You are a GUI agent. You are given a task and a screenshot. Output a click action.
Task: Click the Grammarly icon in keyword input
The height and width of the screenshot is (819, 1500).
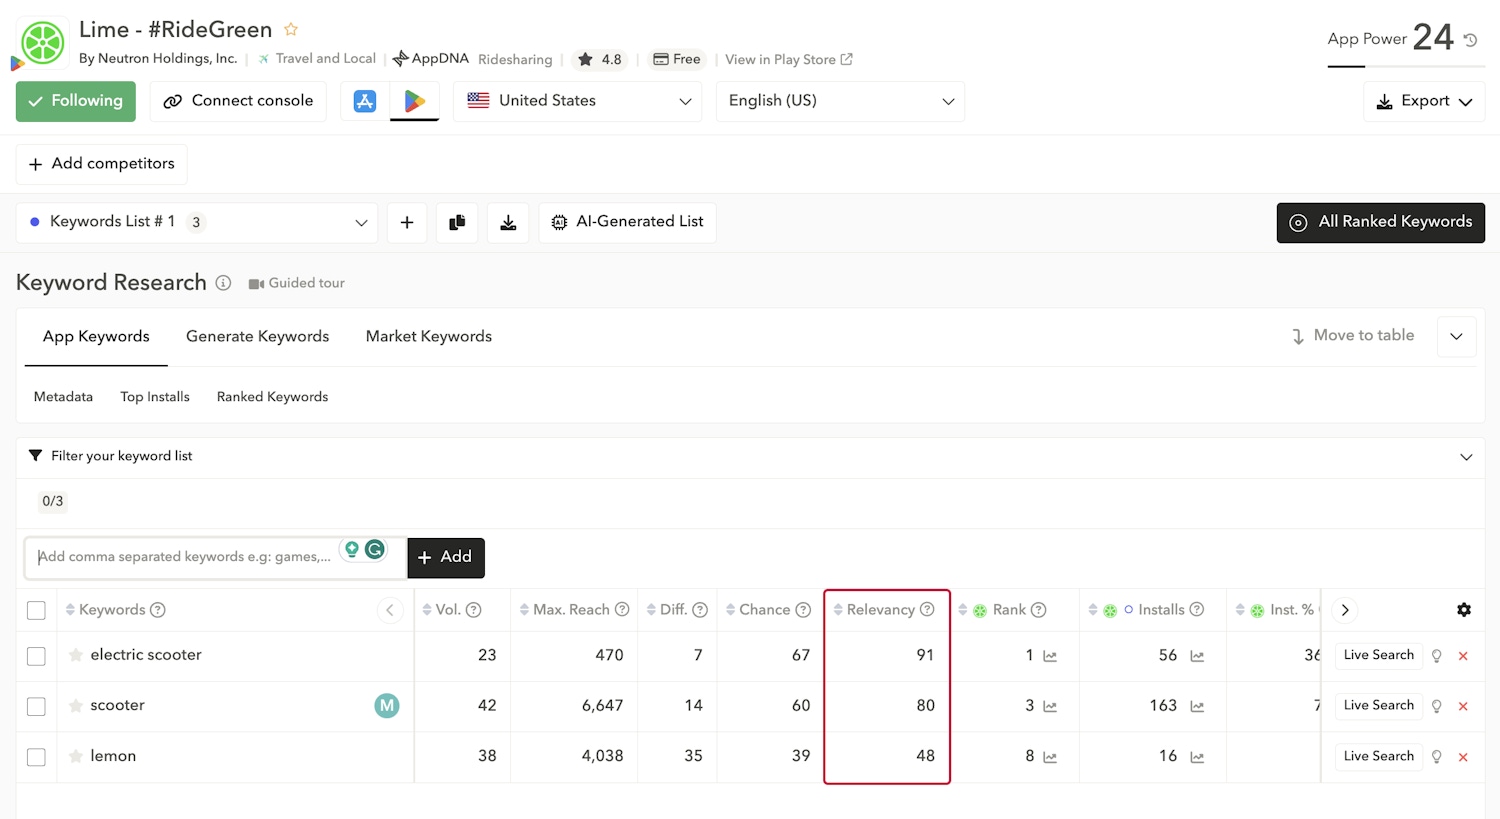375,549
